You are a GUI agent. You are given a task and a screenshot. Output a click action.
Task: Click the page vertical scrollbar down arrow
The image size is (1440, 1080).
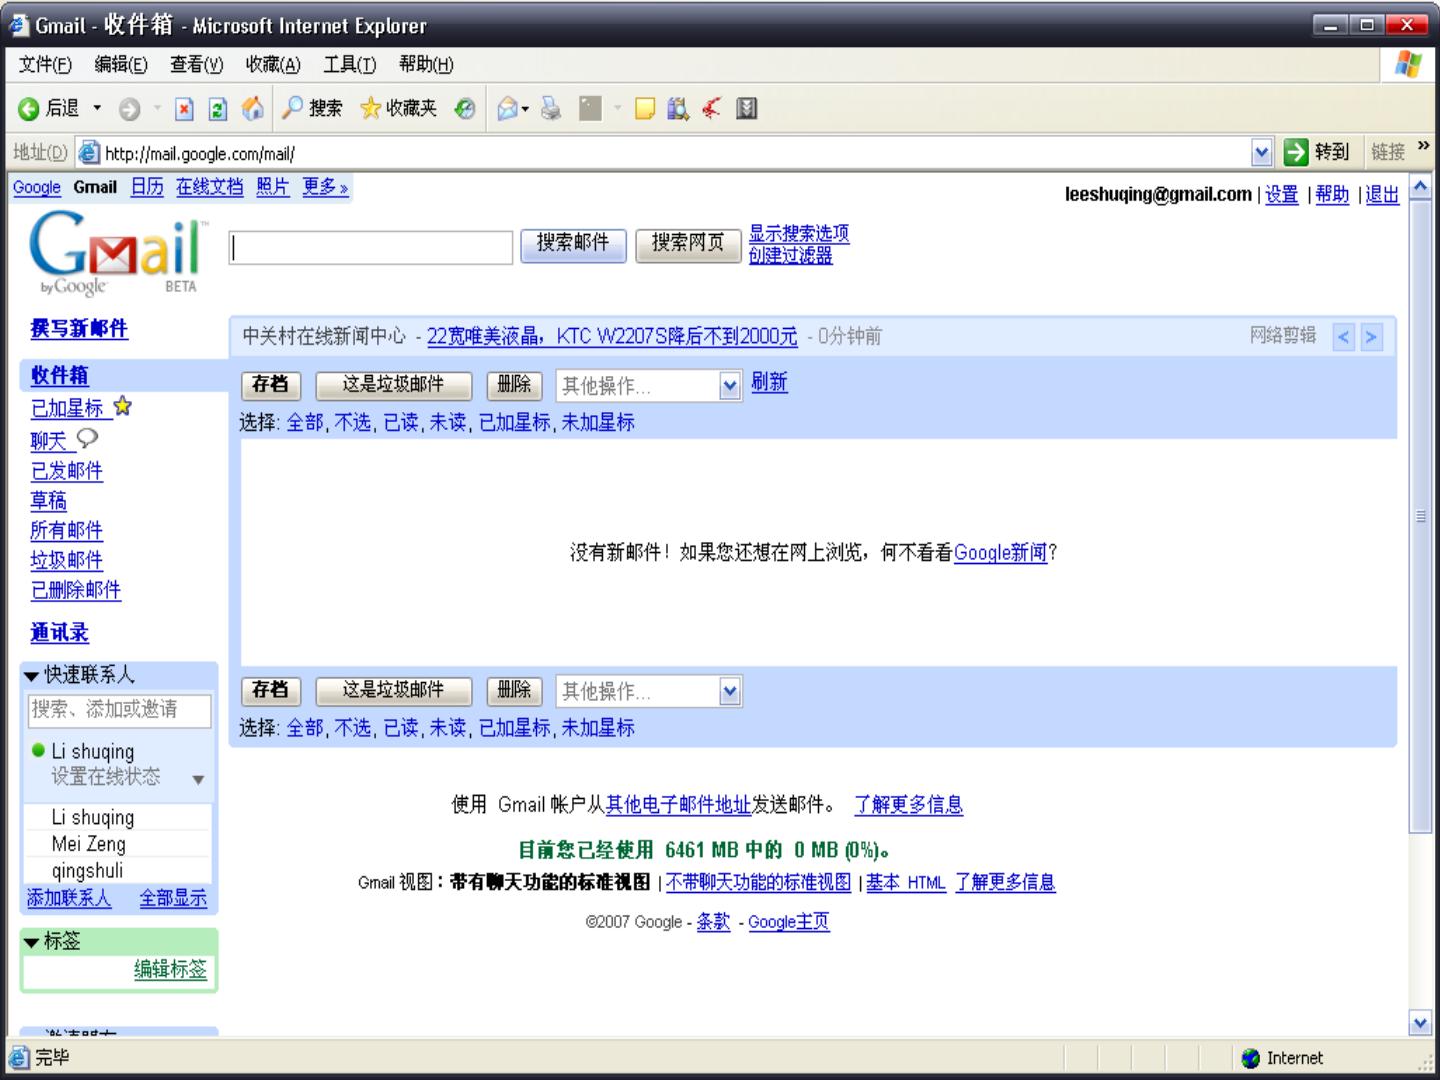[1420, 1022]
